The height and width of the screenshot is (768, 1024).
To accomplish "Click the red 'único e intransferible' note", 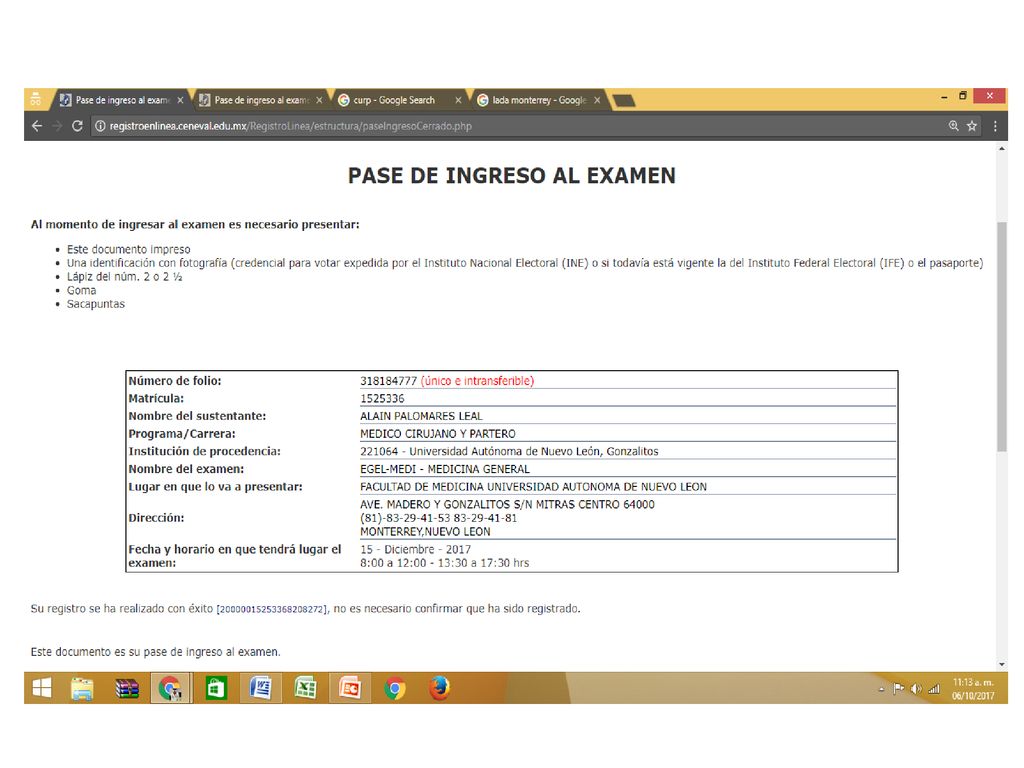I will pos(477,381).
